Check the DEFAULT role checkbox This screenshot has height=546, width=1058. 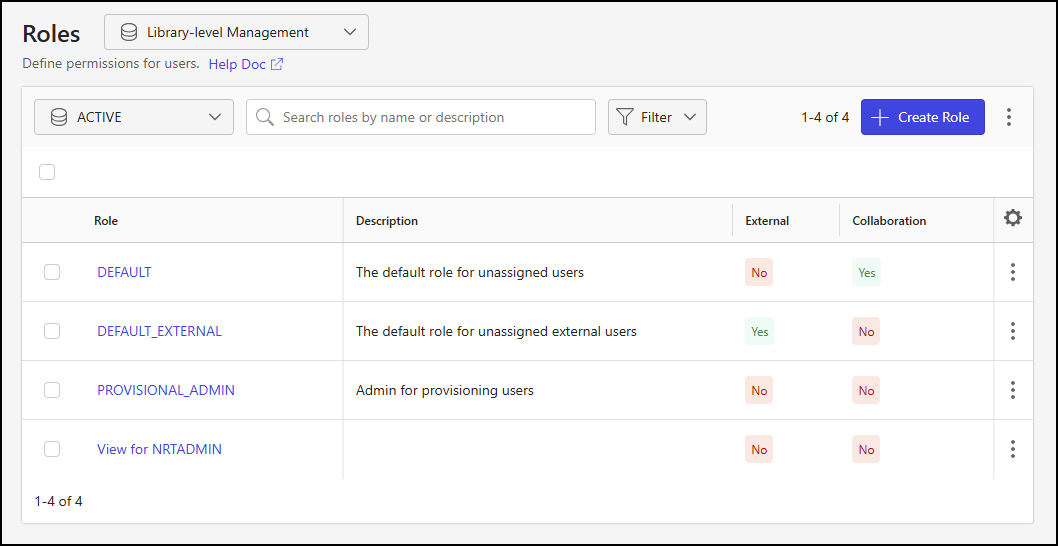(52, 272)
